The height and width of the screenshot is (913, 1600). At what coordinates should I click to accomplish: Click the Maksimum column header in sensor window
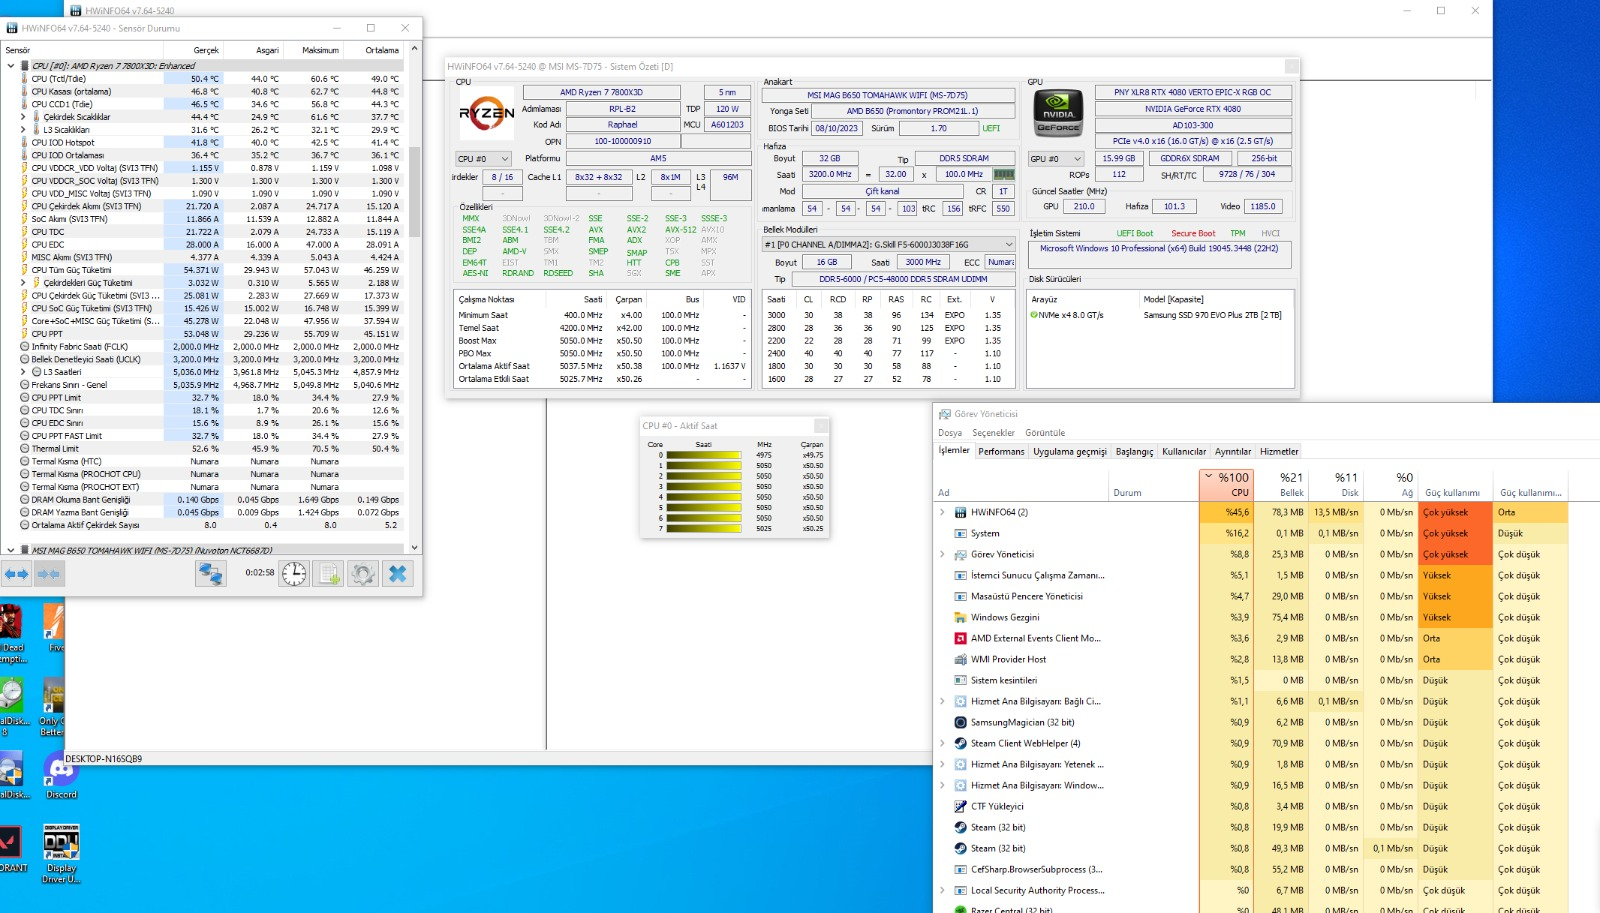314,50
